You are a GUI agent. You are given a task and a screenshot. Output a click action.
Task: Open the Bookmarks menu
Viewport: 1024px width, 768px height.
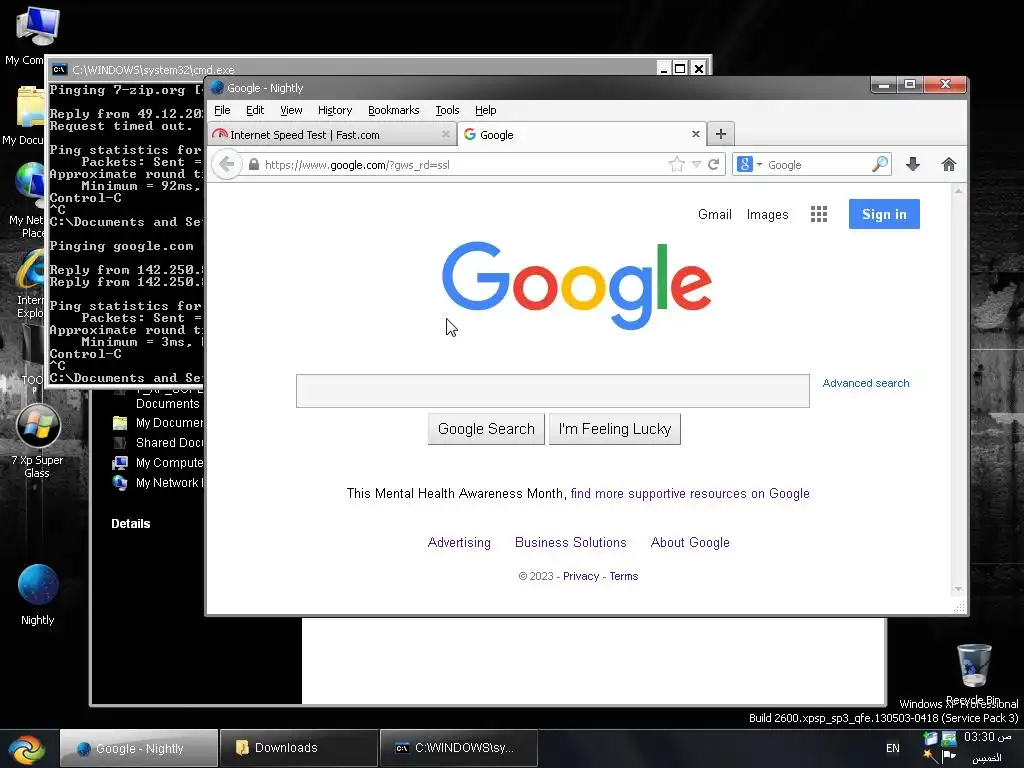click(x=393, y=110)
